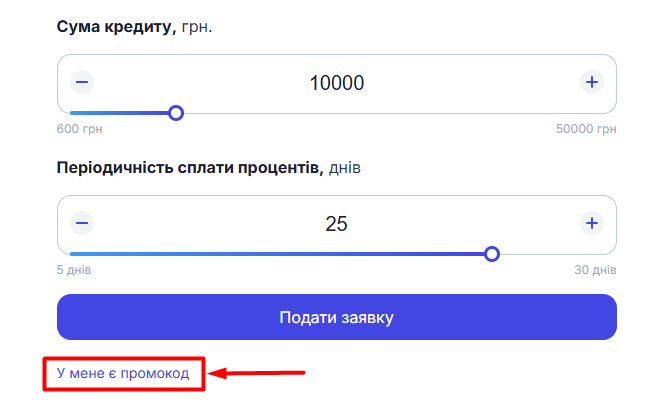Click period slider track right of handle
Viewport: 670px width, 400px height.
pyautogui.click(x=550, y=254)
